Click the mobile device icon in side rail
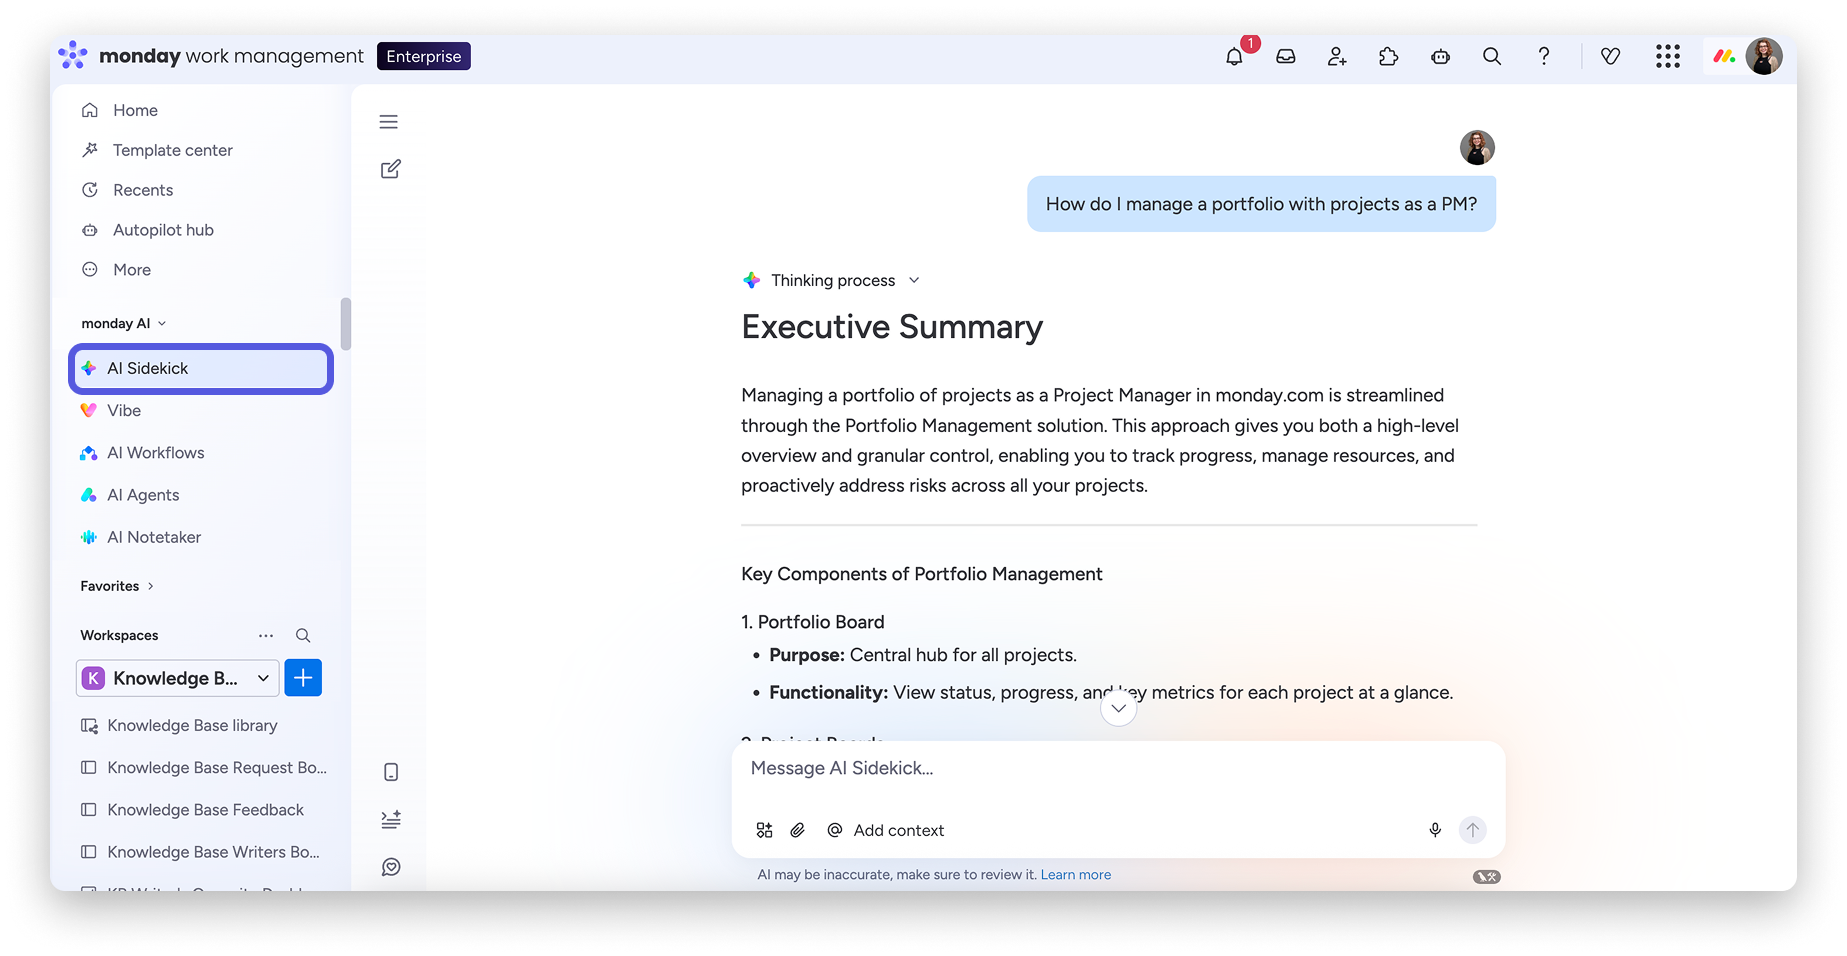1847x956 pixels. [391, 772]
